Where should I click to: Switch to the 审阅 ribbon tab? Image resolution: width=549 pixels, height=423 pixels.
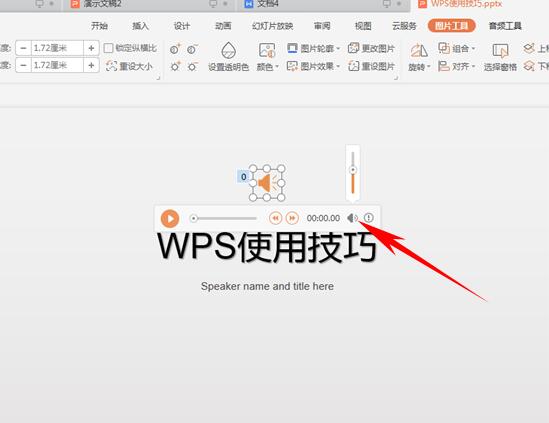(322, 26)
